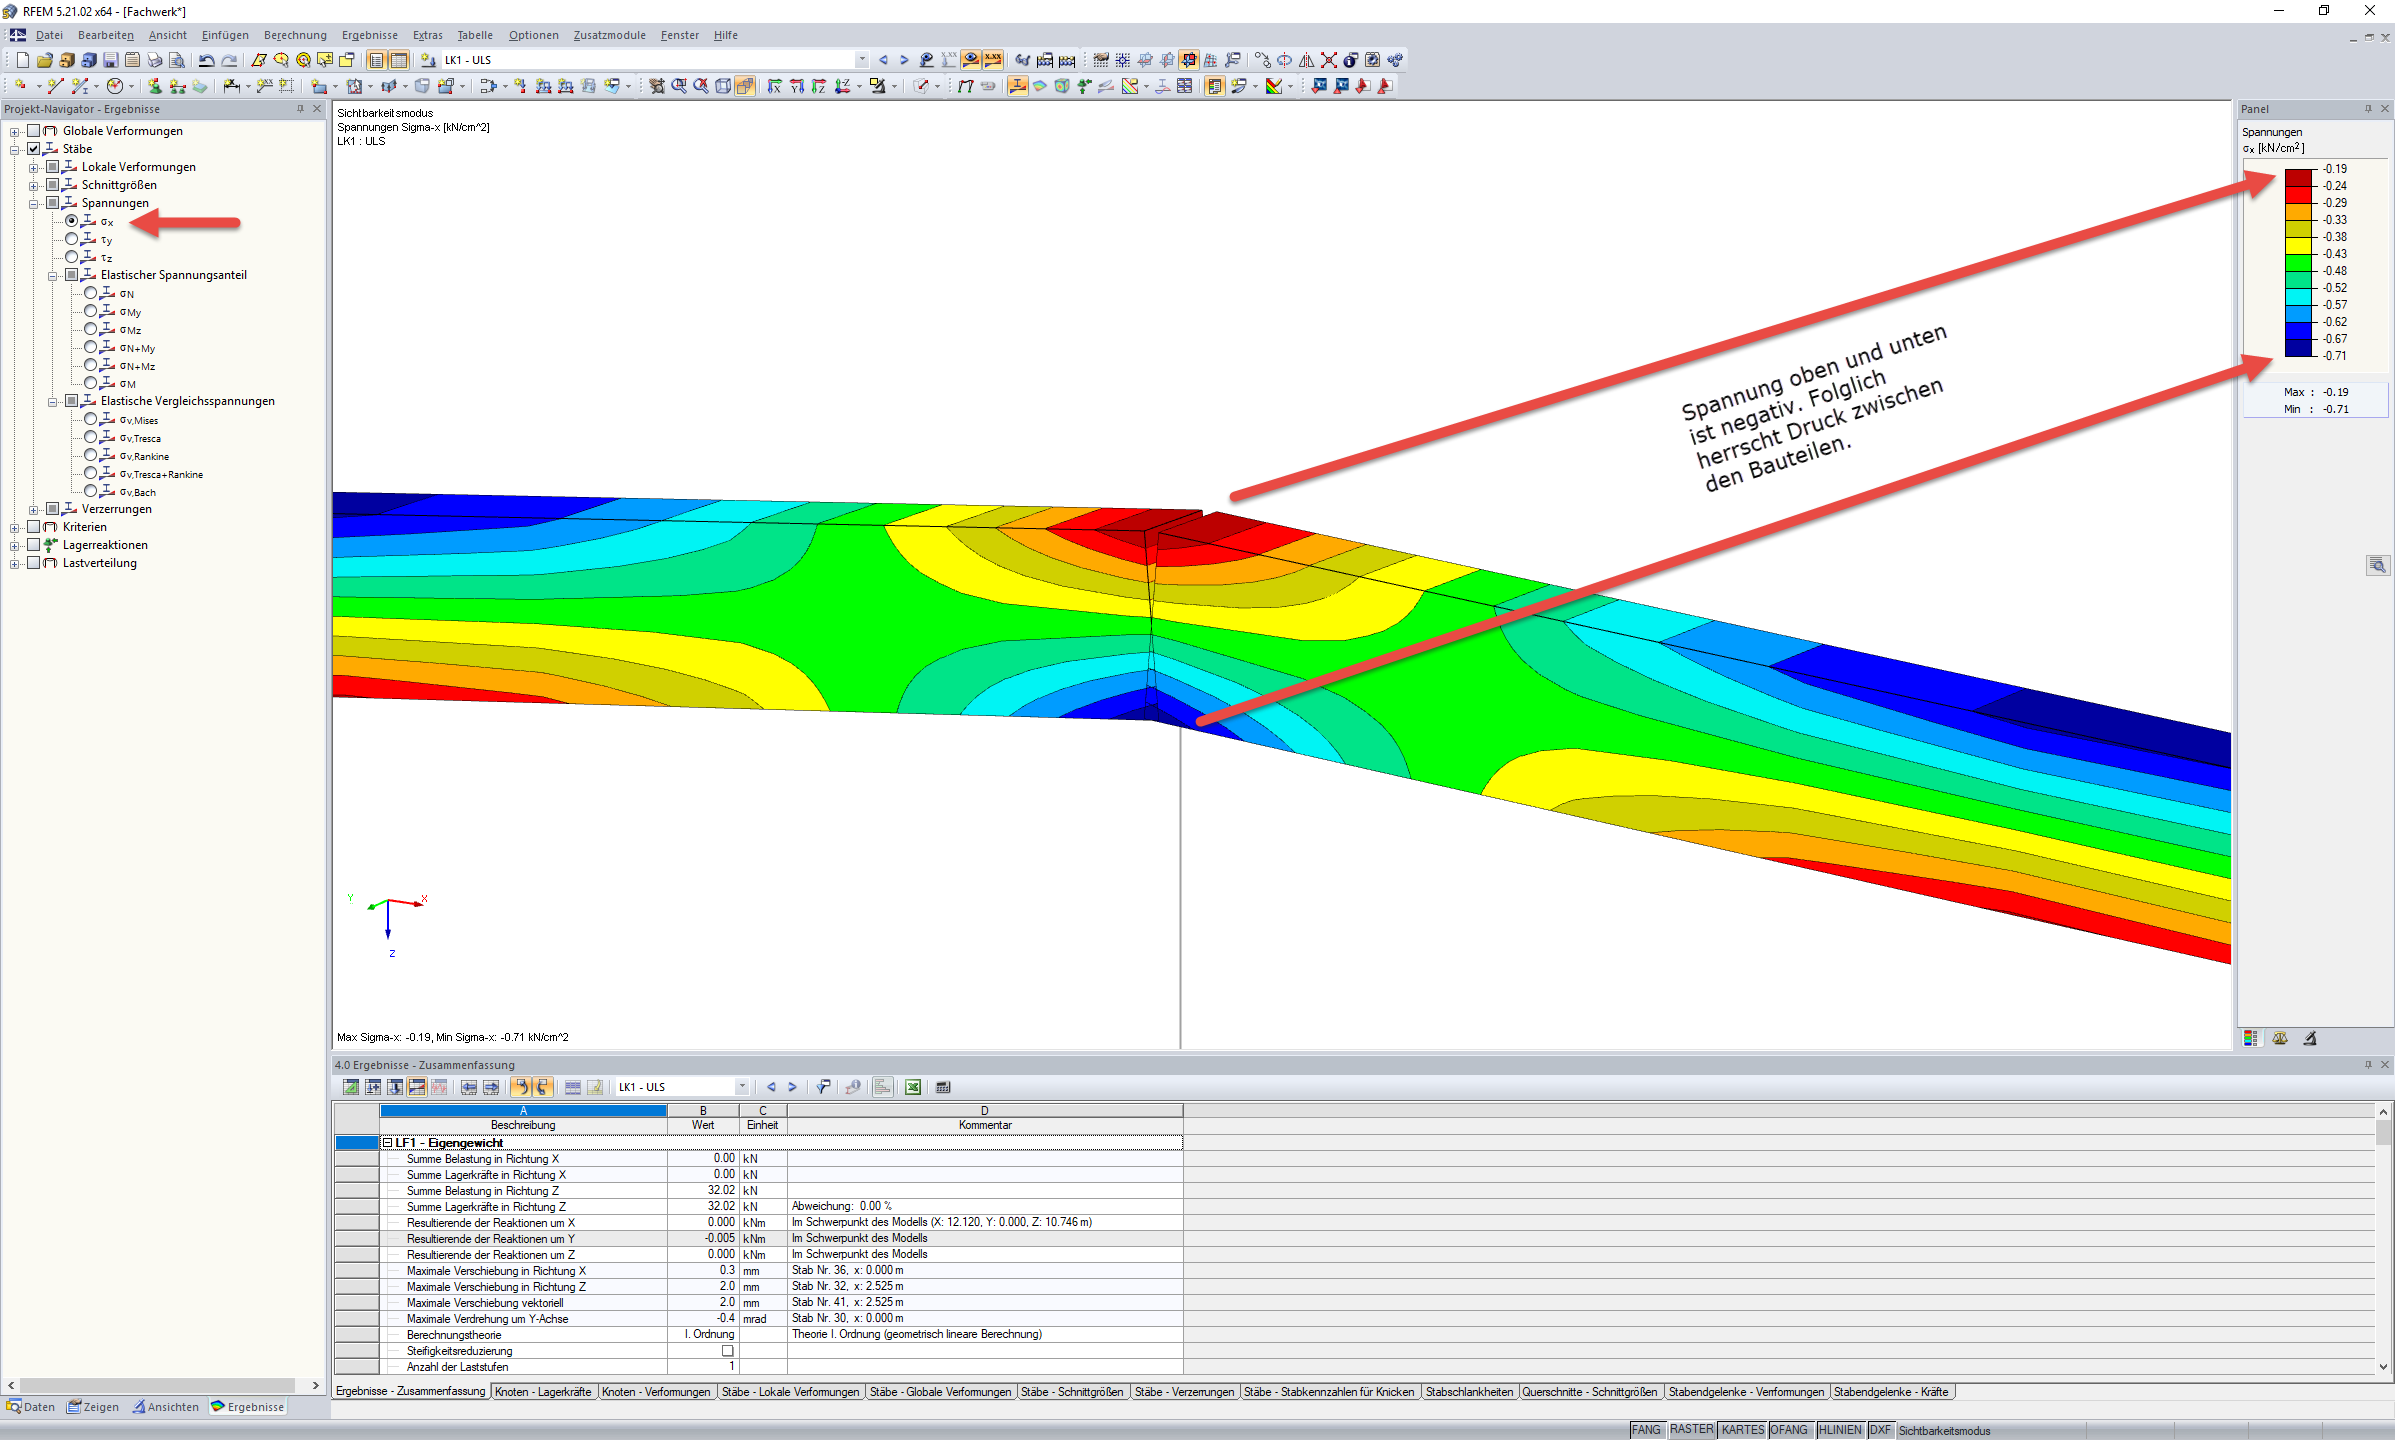Image resolution: width=2395 pixels, height=1440 pixels.
Task: Click the results table vertical scrollbar down arrow
Action: coord(2383,1367)
